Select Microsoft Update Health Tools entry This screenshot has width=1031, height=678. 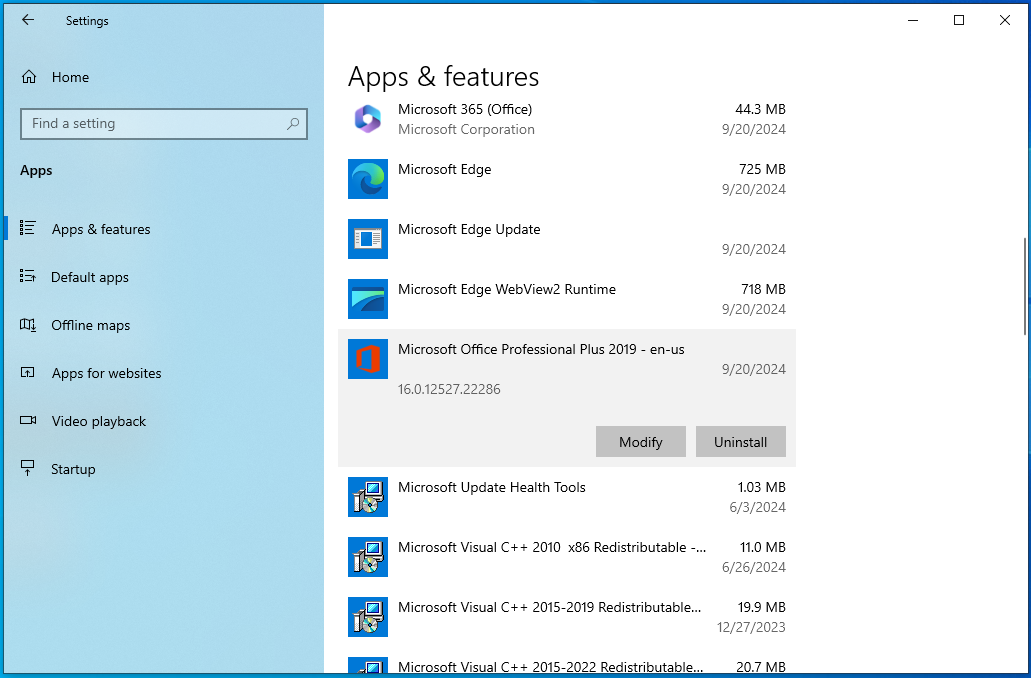(567, 497)
